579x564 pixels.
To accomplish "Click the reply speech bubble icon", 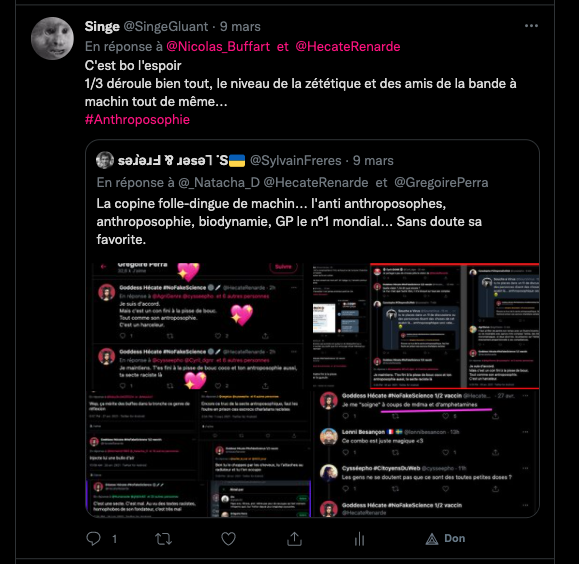I will click(x=93, y=539).
